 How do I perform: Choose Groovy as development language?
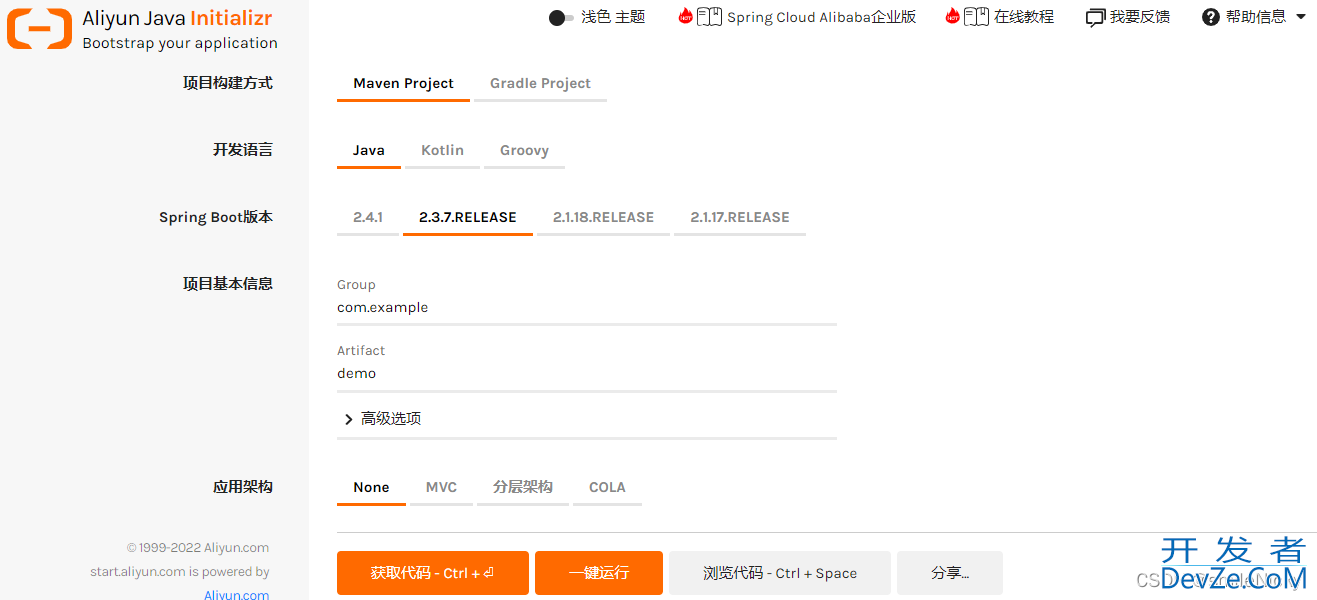click(x=524, y=150)
